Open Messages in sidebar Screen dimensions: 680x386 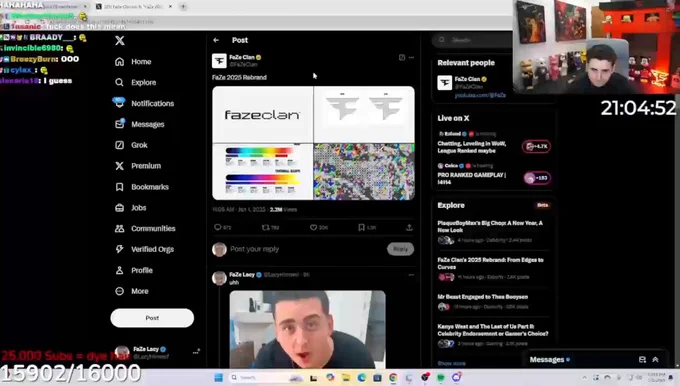pyautogui.click(x=140, y=124)
